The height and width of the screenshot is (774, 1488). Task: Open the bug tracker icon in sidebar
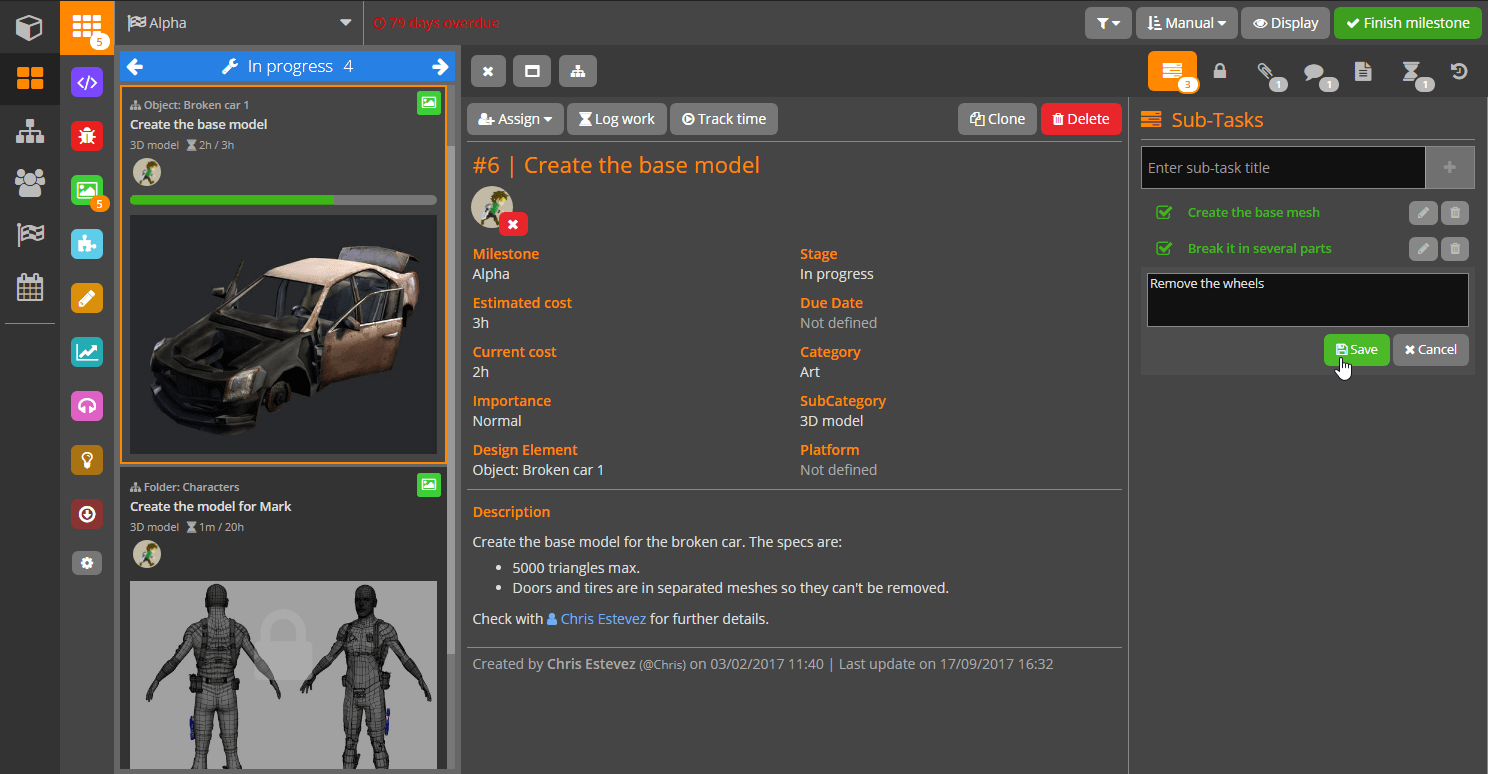tap(87, 136)
